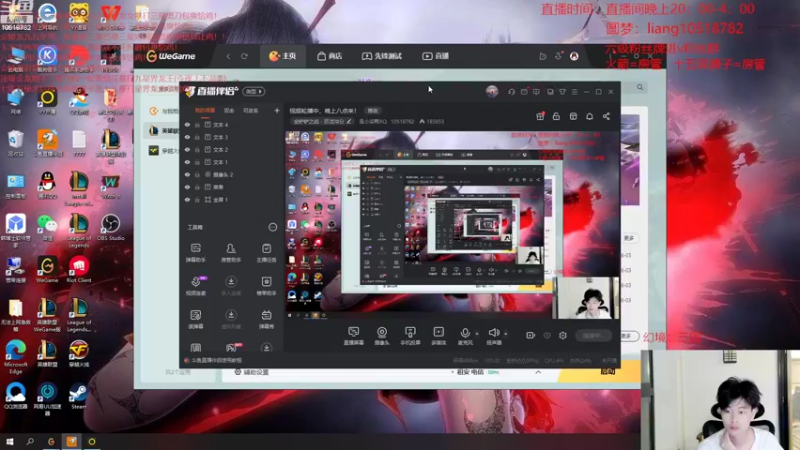
Task: Toggle the preview eye icon in bottom bar
Action: click(546, 335)
